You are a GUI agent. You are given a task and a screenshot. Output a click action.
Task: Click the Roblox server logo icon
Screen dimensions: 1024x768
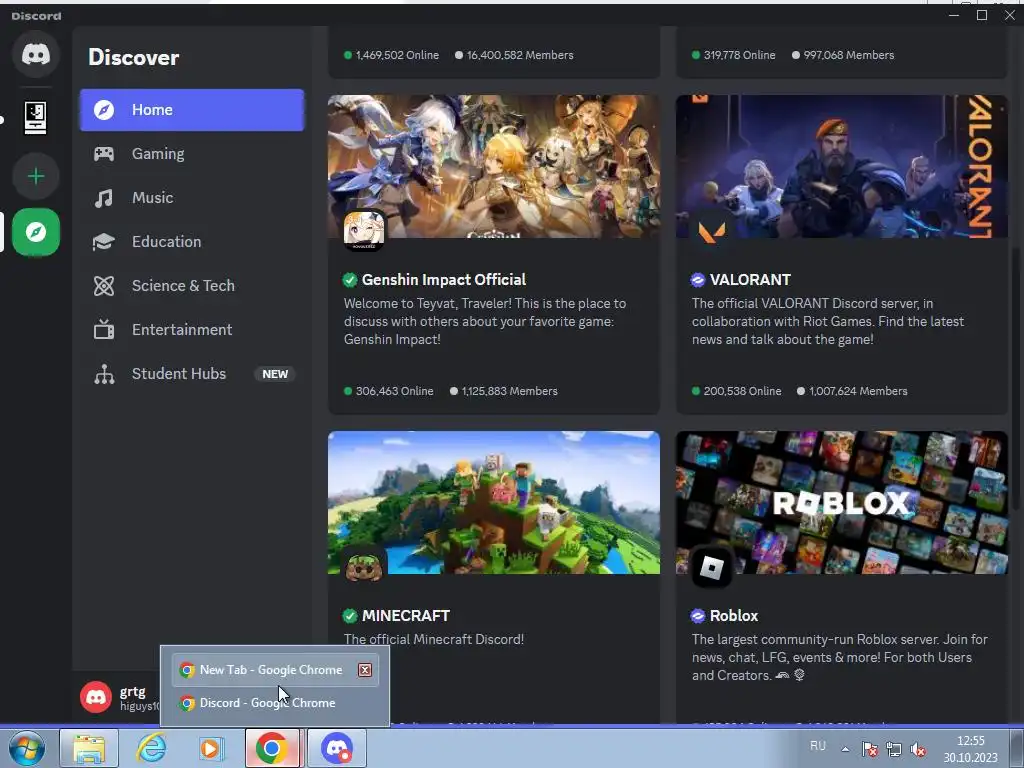click(x=712, y=567)
